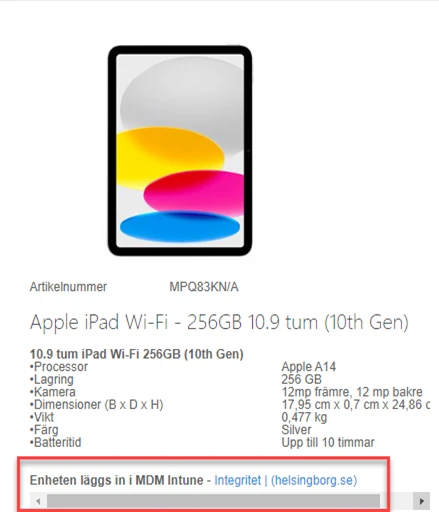The height and width of the screenshot is (512, 439).
Task: Click the Dimensioner (B x D x H) label
Action: pos(97,405)
